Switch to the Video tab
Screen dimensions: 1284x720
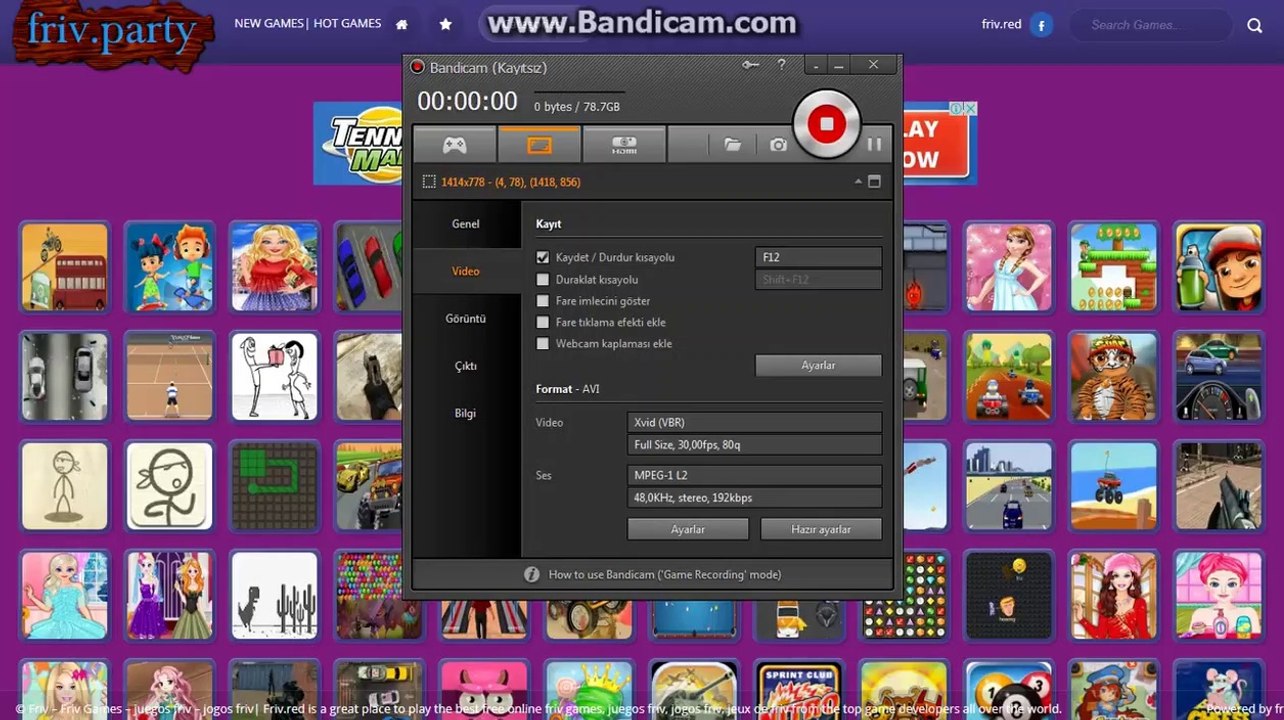pos(466,271)
